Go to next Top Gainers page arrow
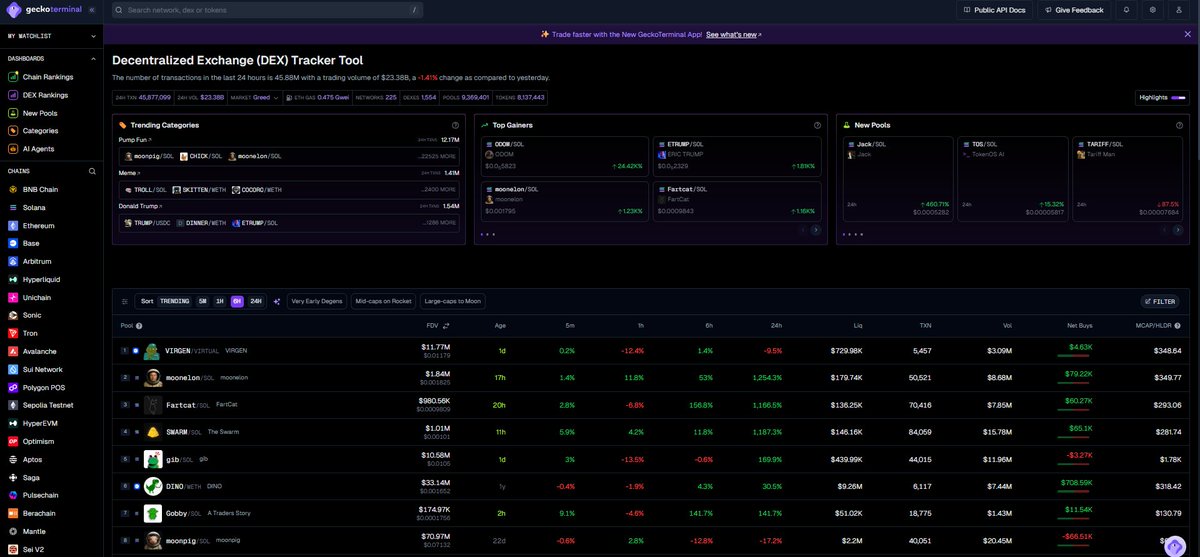This screenshot has width=1200, height=557. (815, 230)
